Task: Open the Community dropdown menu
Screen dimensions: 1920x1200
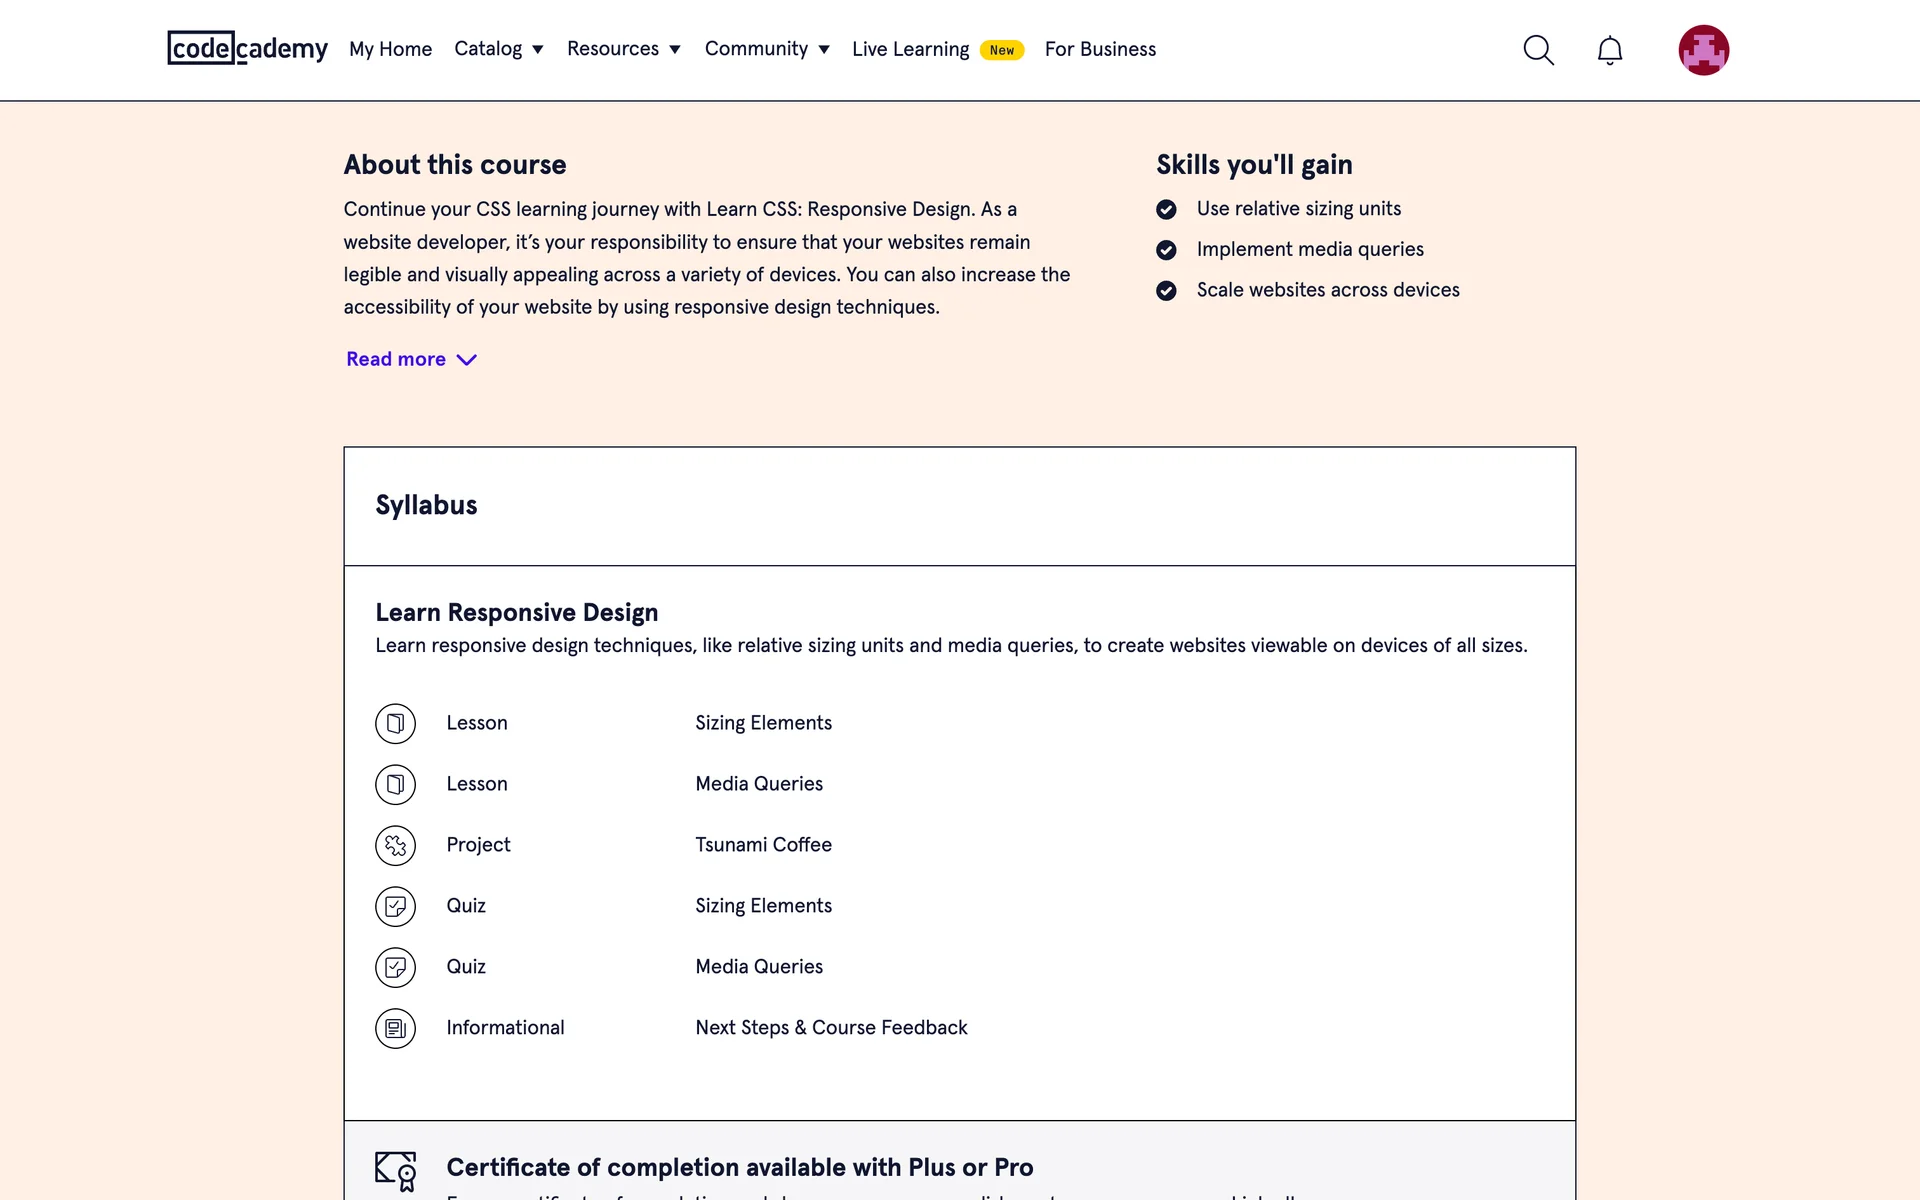Action: click(x=766, y=49)
